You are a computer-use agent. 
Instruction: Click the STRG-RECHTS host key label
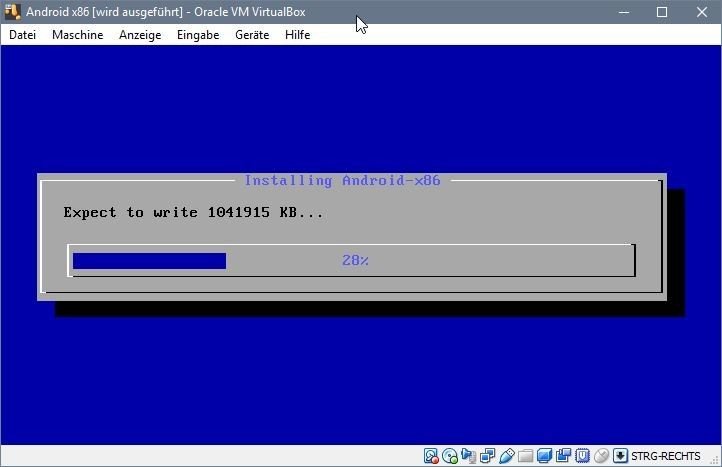tap(665, 456)
